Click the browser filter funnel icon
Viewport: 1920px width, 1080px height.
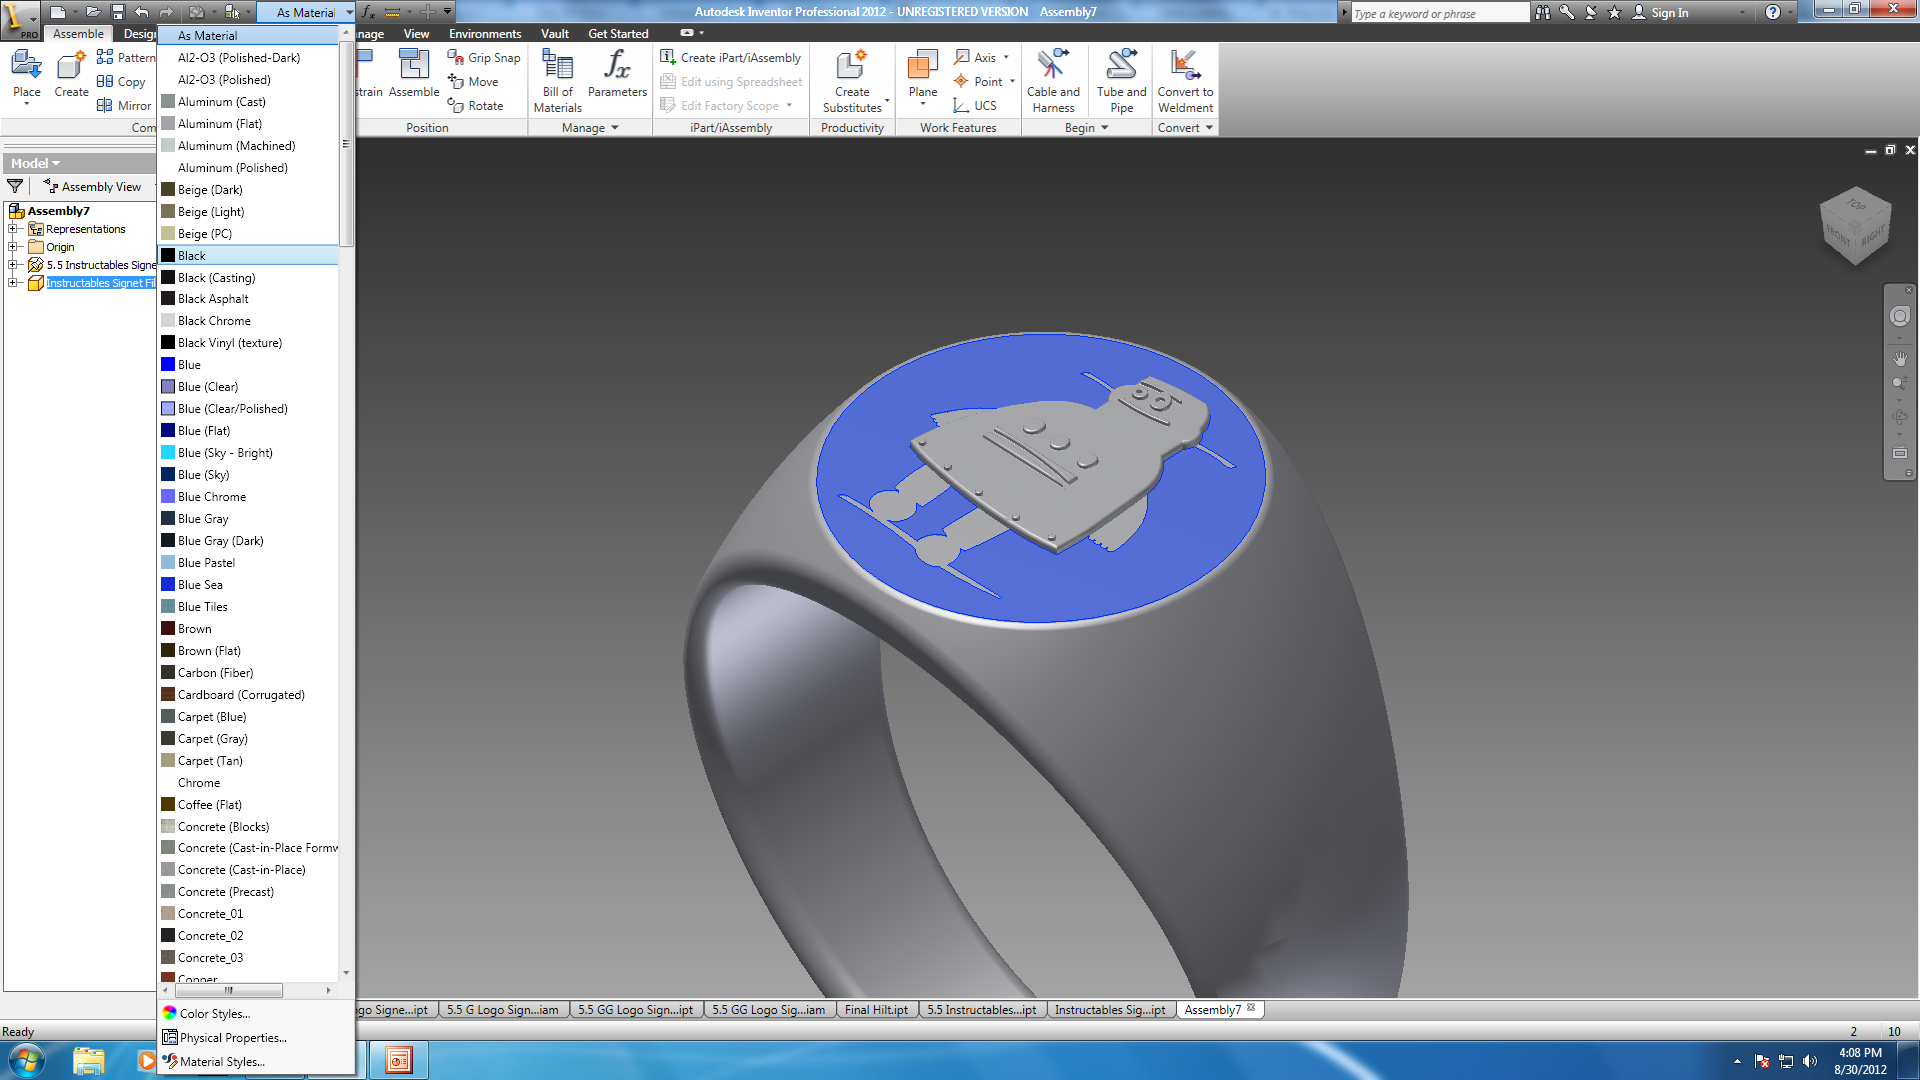click(15, 187)
